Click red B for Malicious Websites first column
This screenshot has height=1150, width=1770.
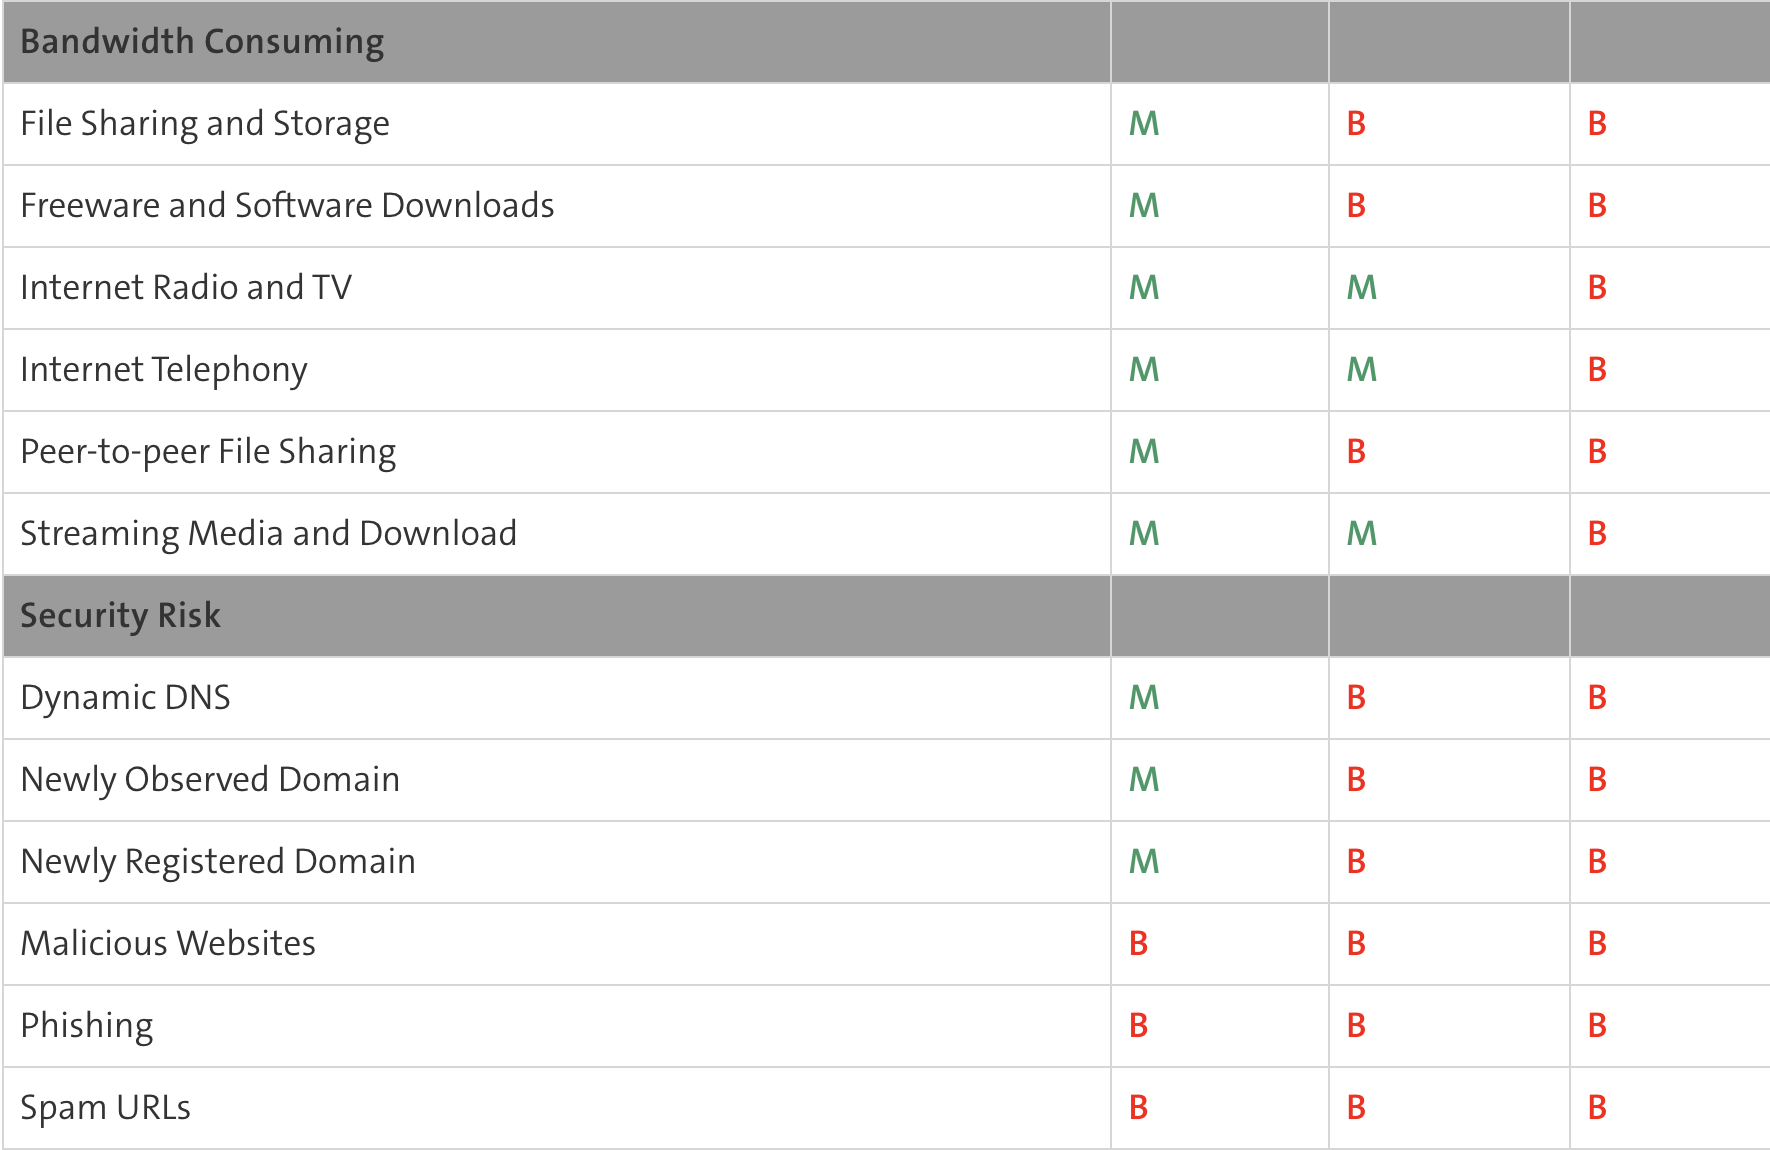point(1138,943)
